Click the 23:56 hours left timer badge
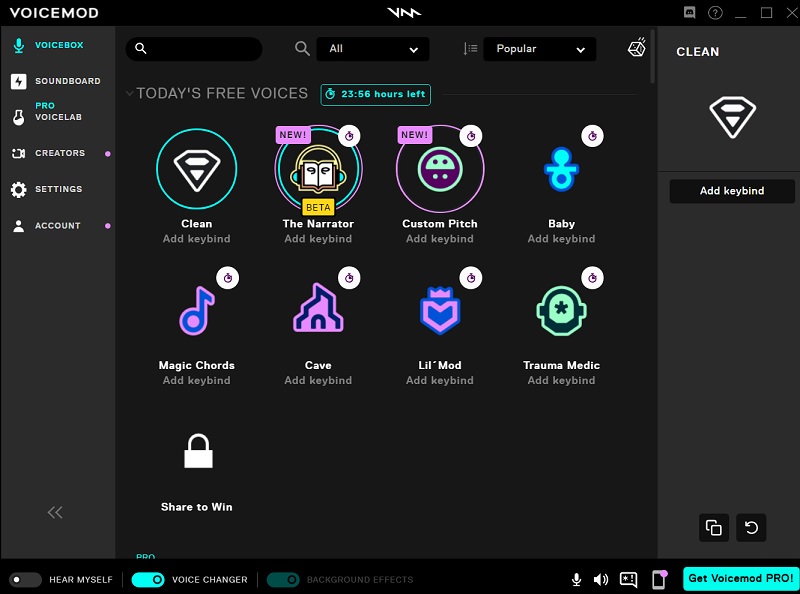The height and width of the screenshot is (594, 800). (x=376, y=94)
